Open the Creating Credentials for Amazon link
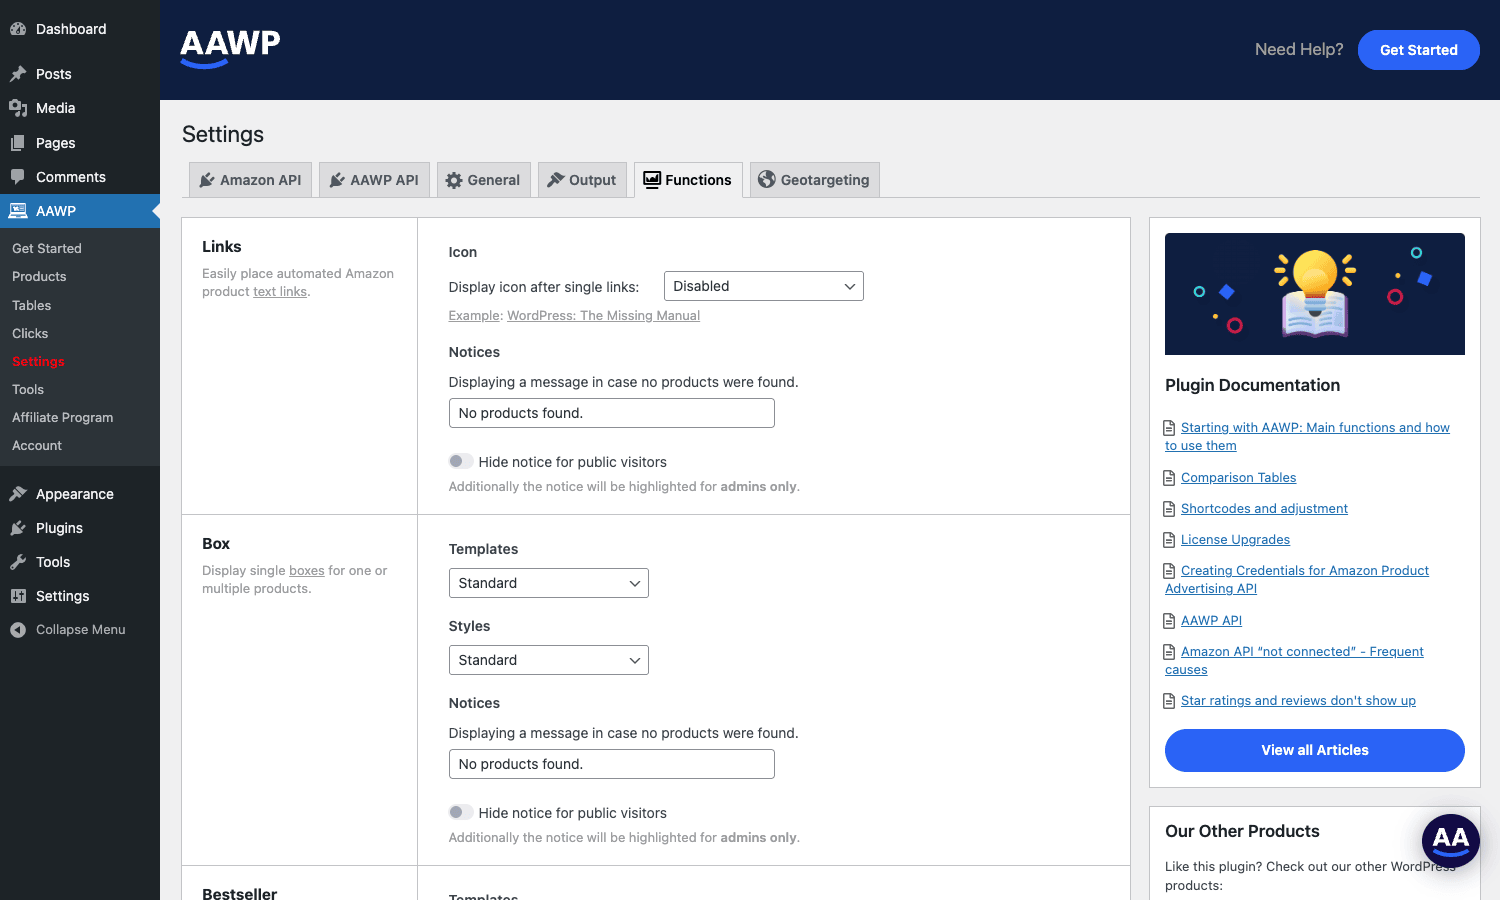The width and height of the screenshot is (1500, 900). [x=1297, y=580]
